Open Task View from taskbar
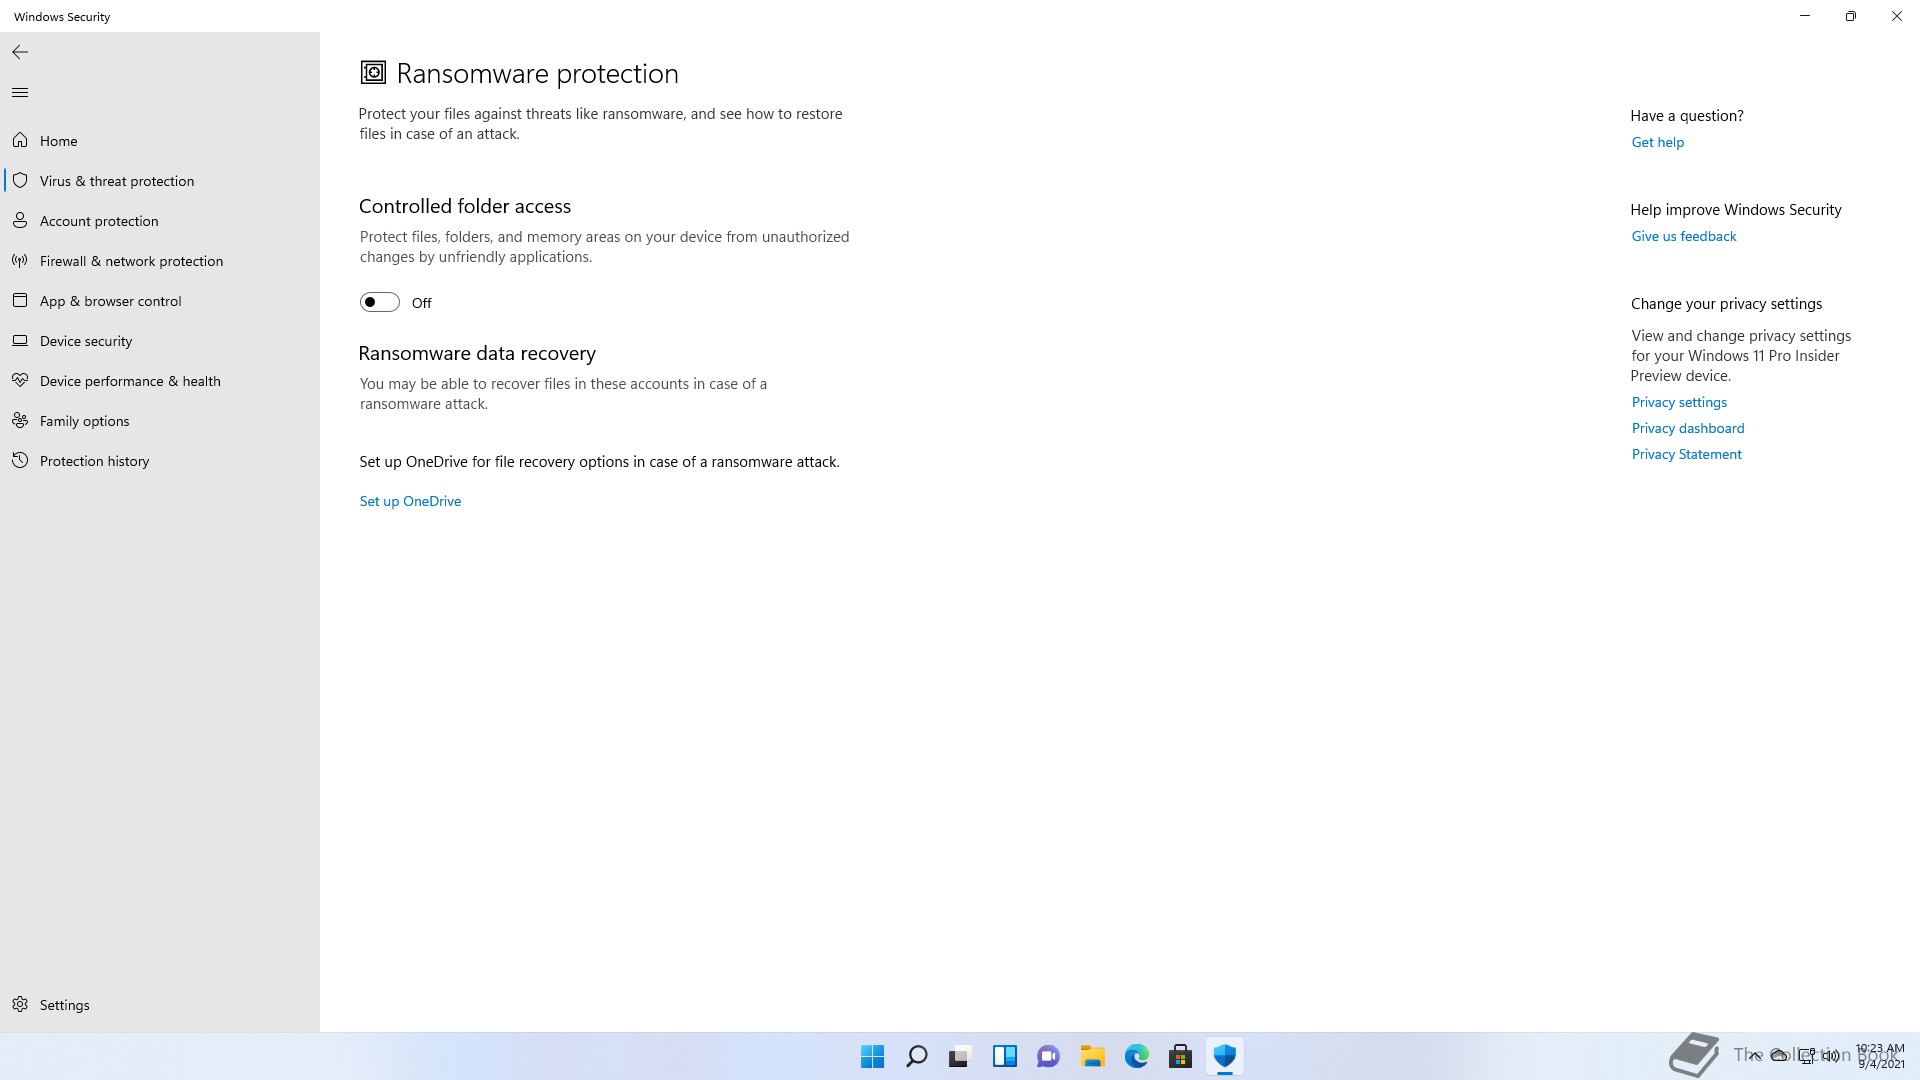 pyautogui.click(x=960, y=1056)
